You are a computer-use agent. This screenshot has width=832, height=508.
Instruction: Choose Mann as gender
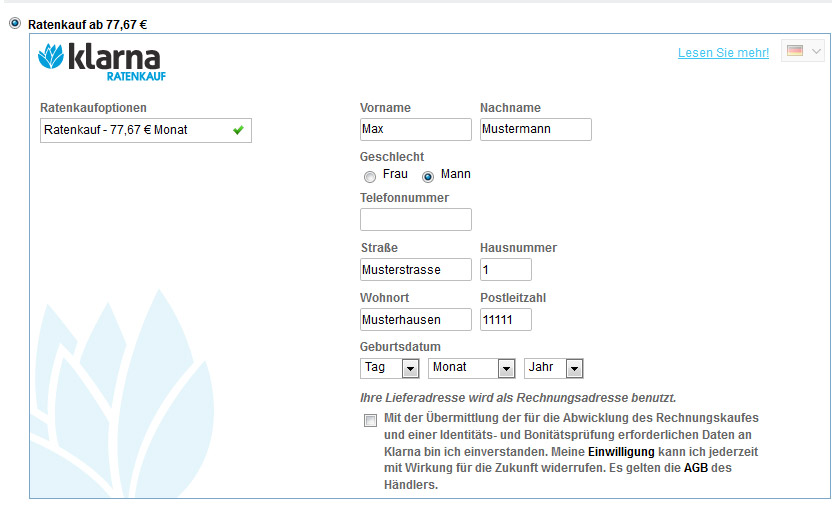428,176
